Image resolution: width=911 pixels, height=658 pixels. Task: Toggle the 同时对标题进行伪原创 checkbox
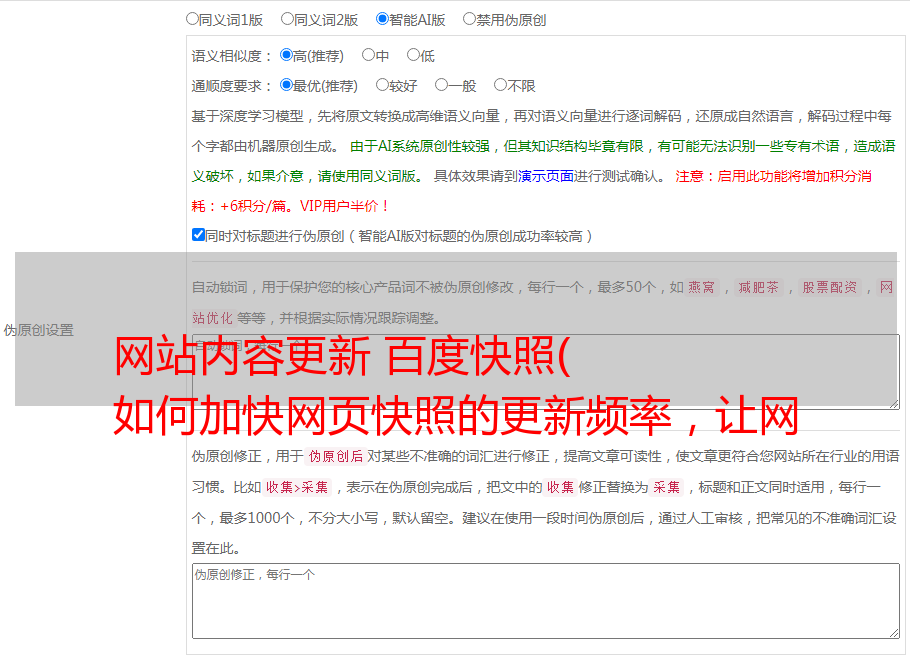(198, 235)
